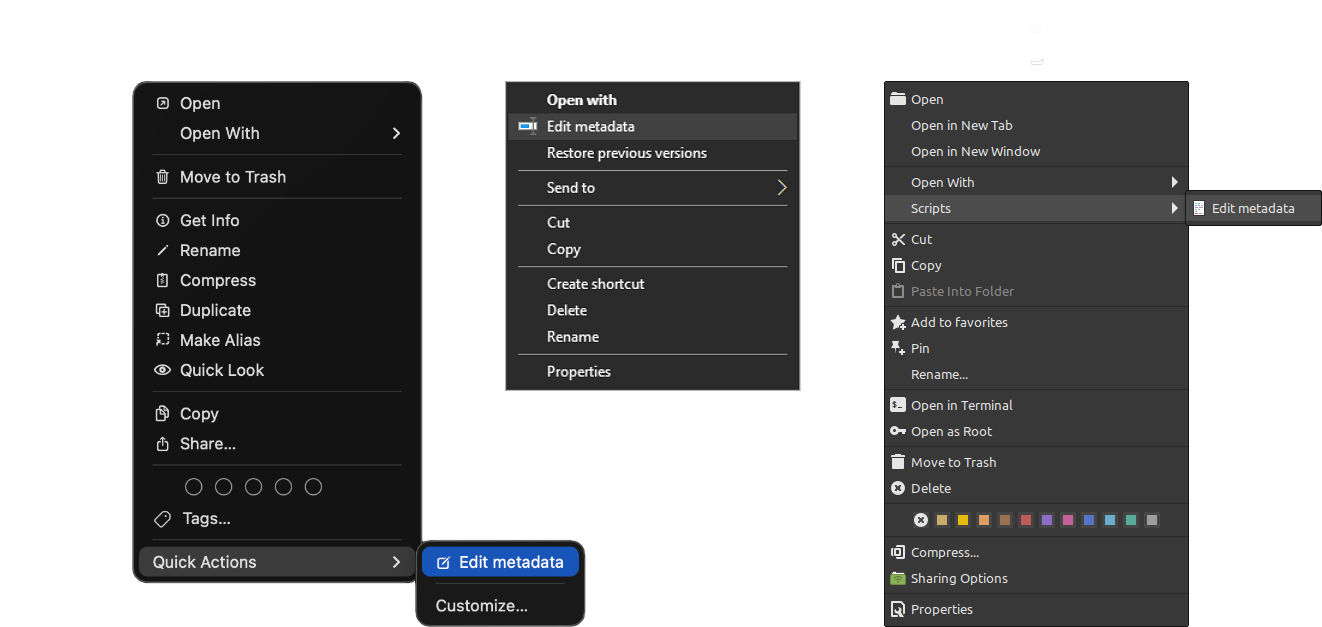This screenshot has width=1322, height=627.
Task: Click the pencil icon next to Rename in the macOS menu
Action: coord(163,250)
